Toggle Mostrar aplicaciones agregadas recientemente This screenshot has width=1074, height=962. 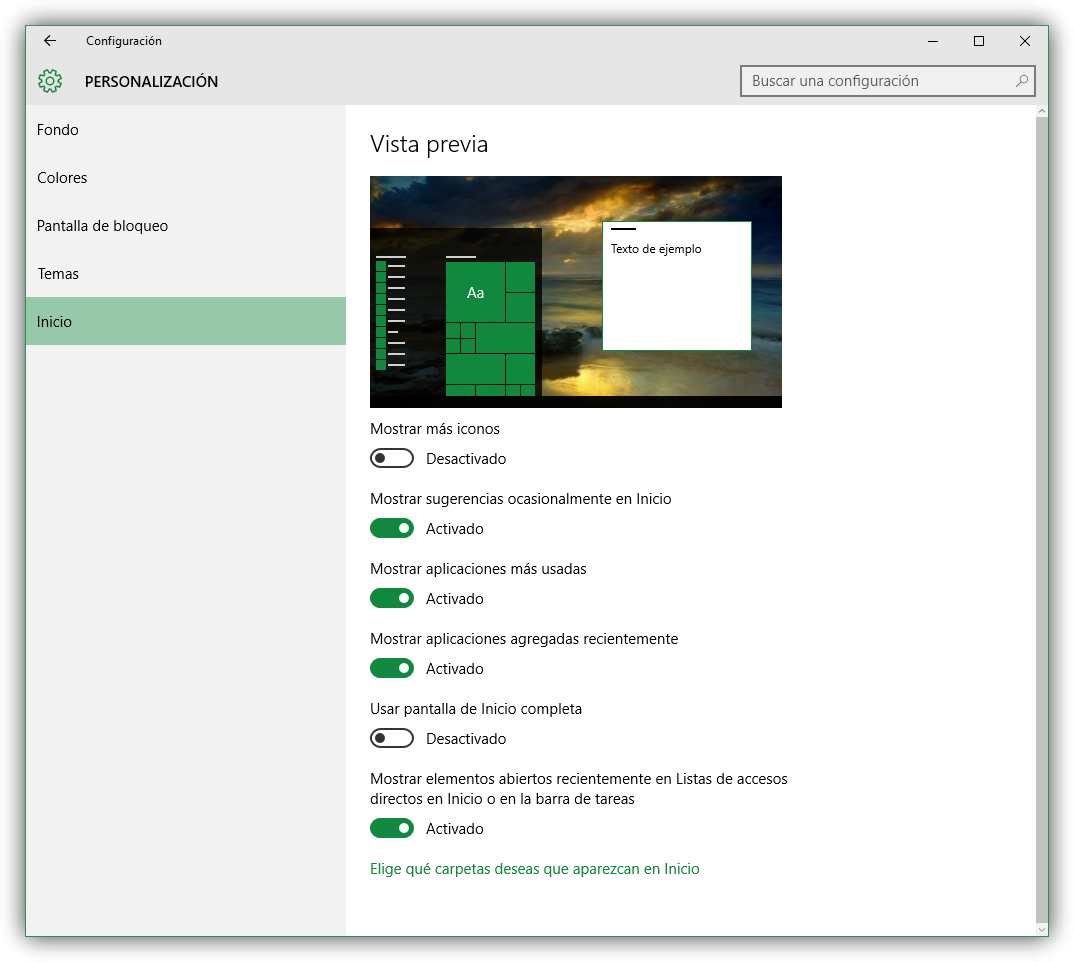[x=392, y=668]
